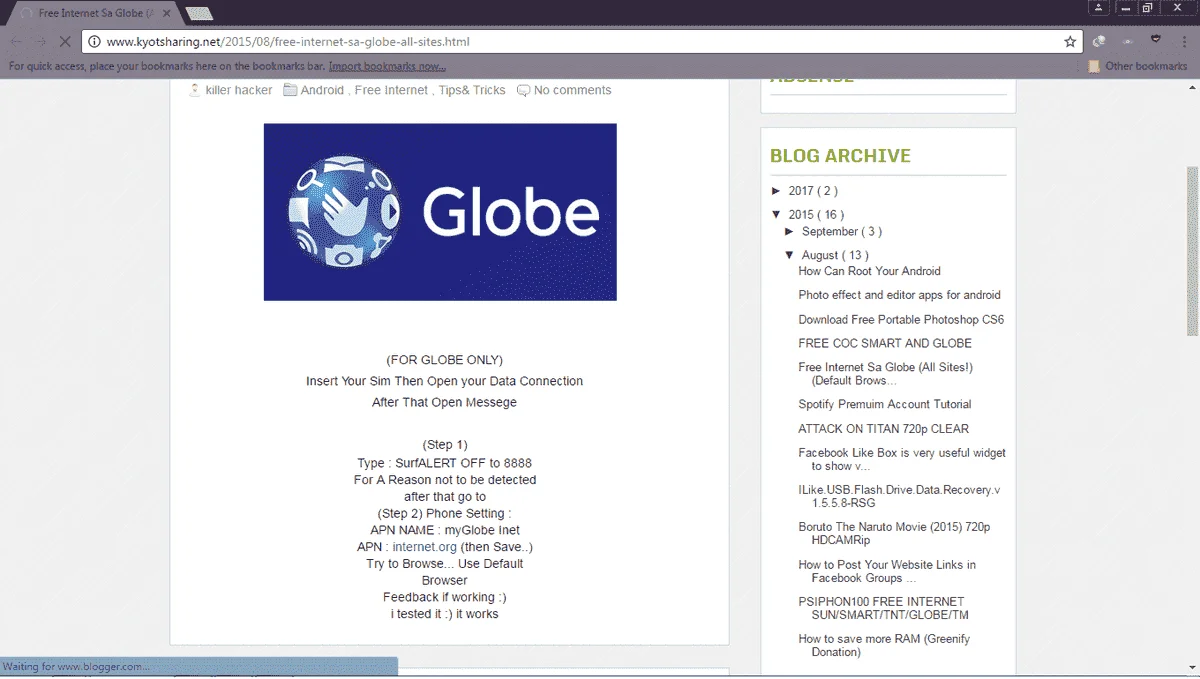The image size is (1200, 679).
Task: Click the comment bubble icon beside No comments
Action: pyautogui.click(x=523, y=90)
